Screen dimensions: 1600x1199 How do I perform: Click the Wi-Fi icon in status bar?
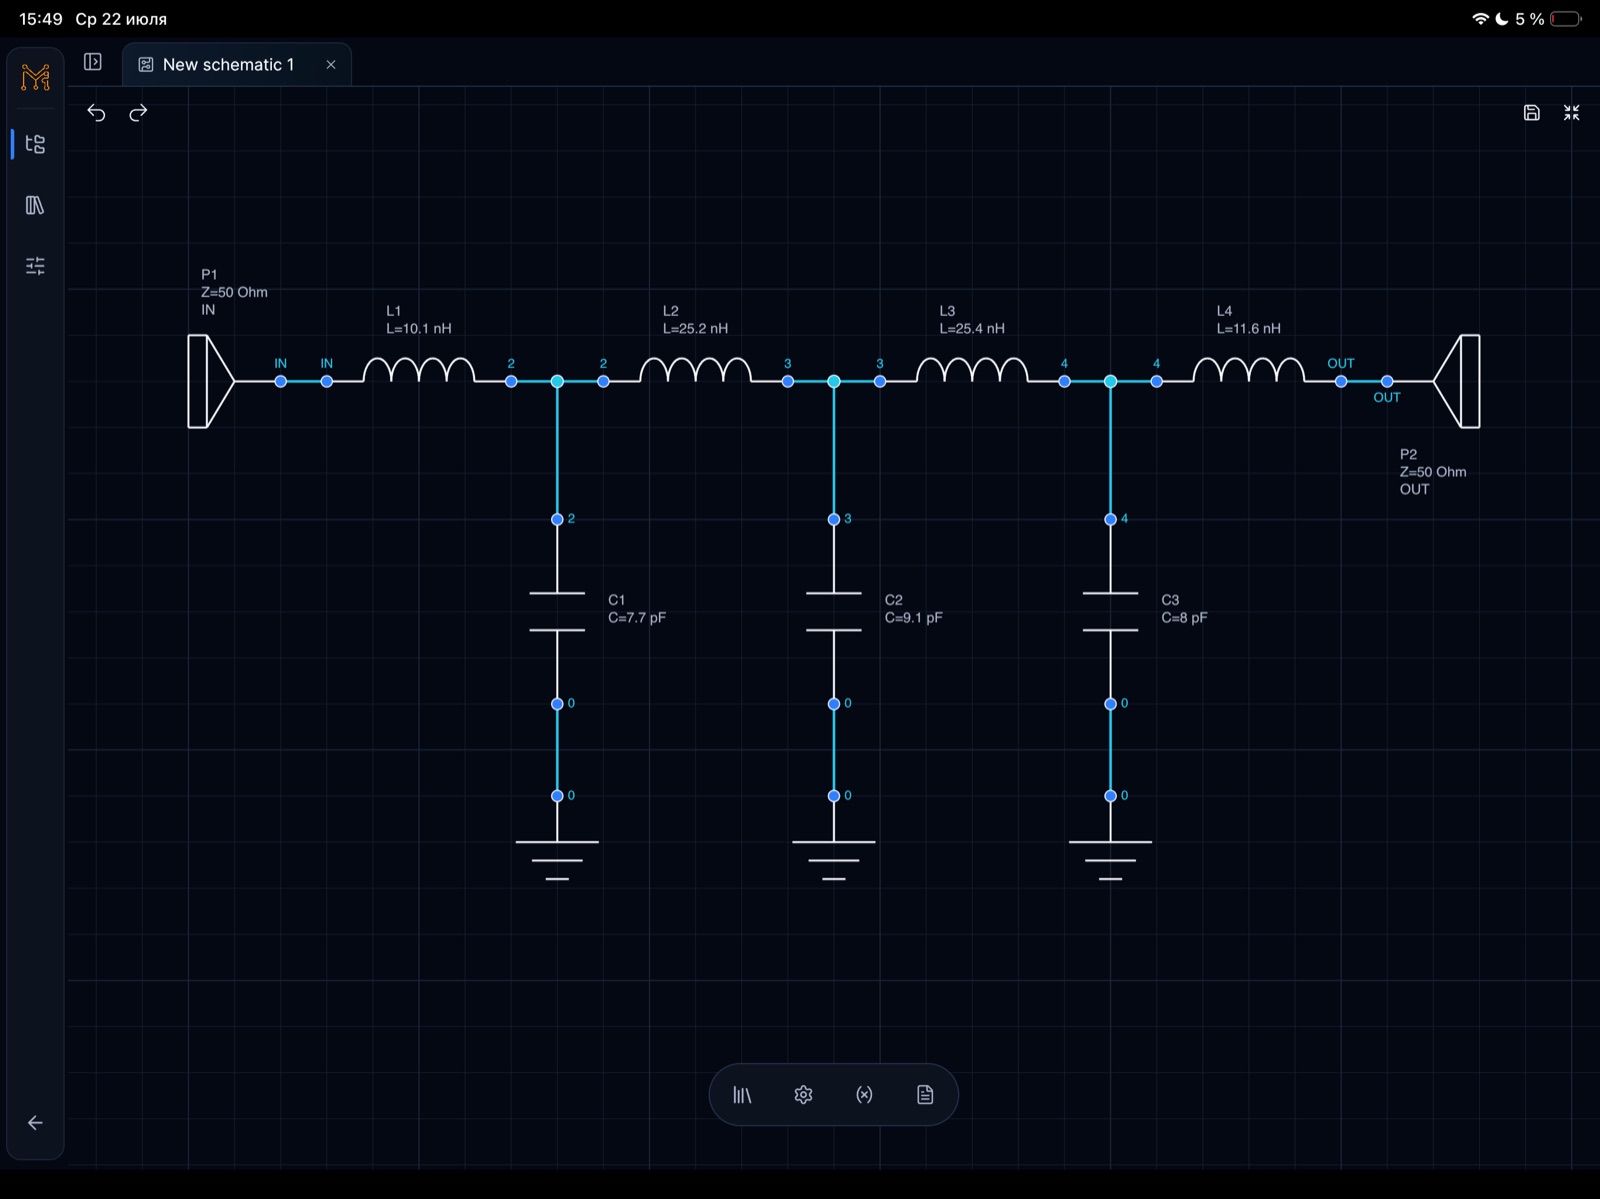click(1481, 19)
